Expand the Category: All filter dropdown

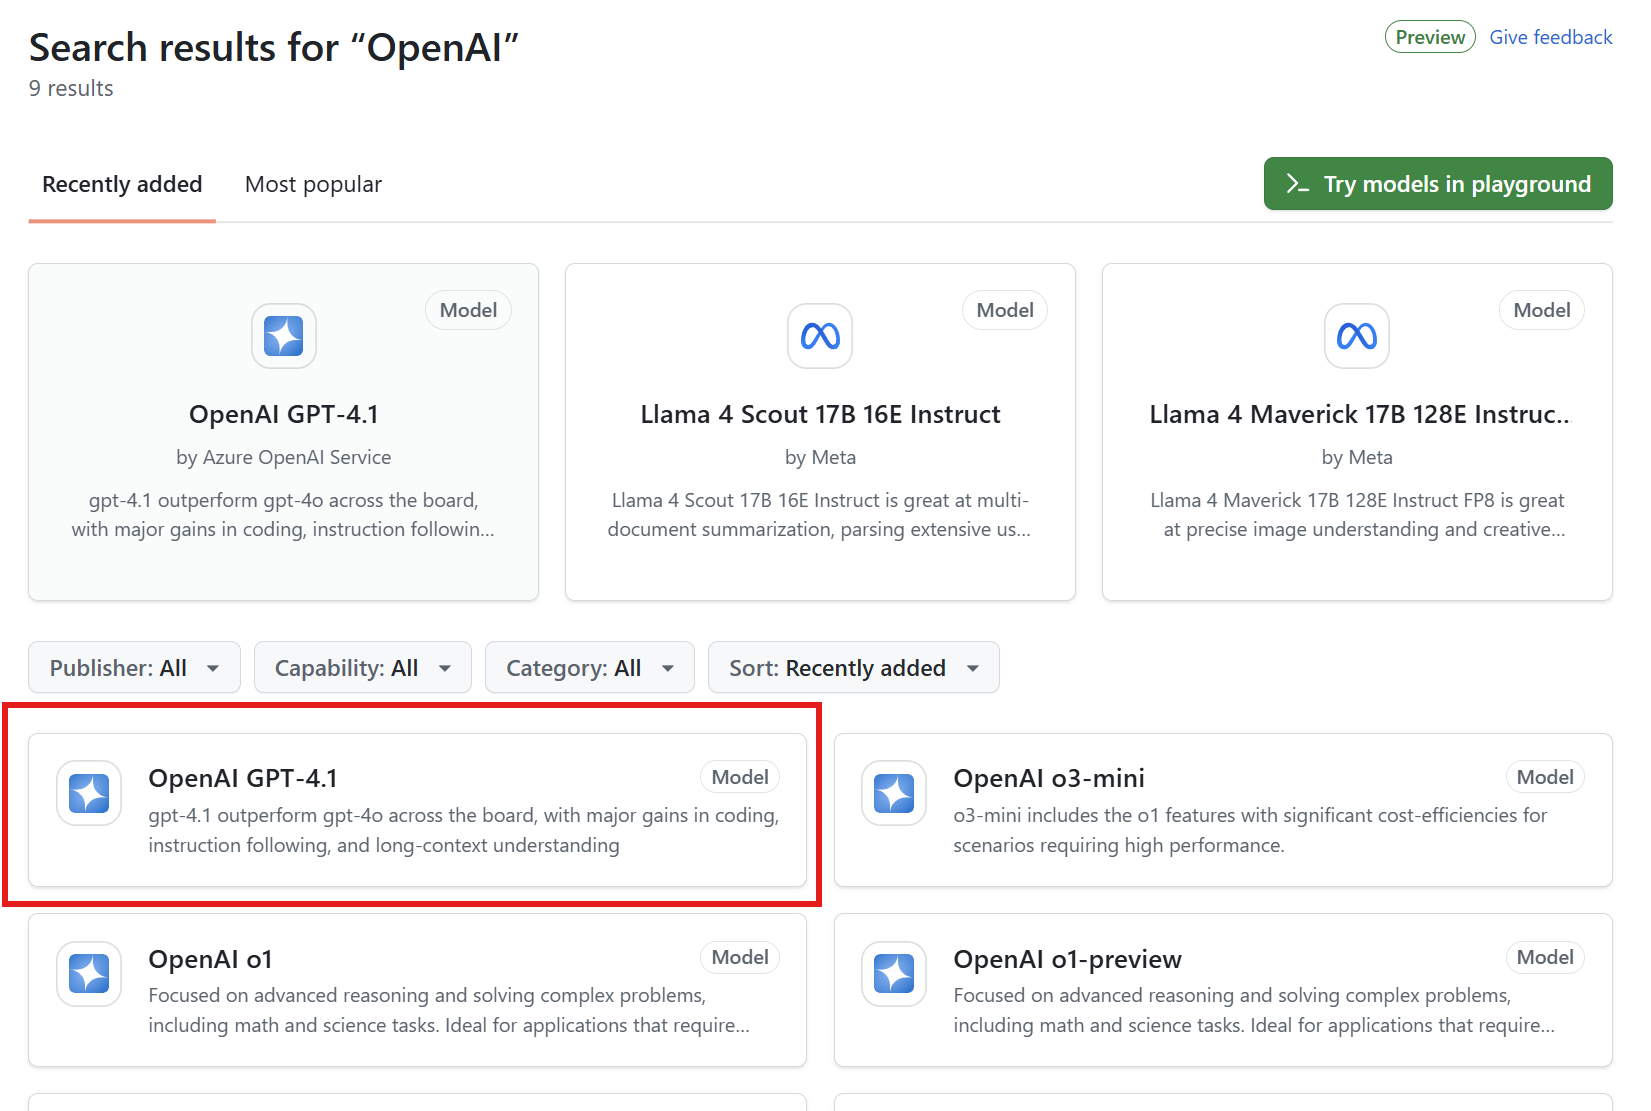tap(590, 667)
